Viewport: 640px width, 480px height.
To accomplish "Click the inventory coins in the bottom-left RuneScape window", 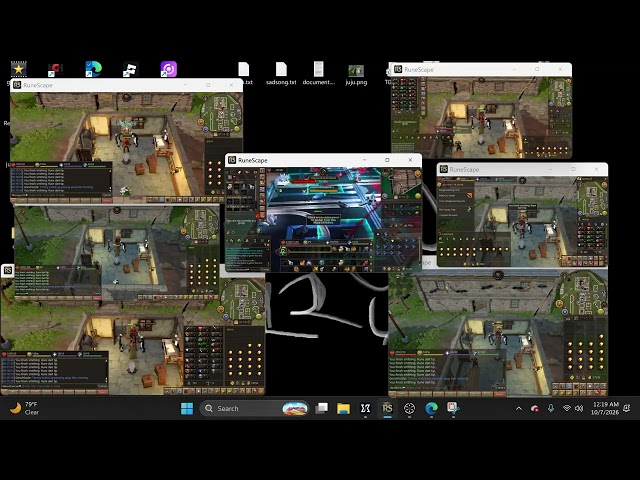I will point(244,360).
